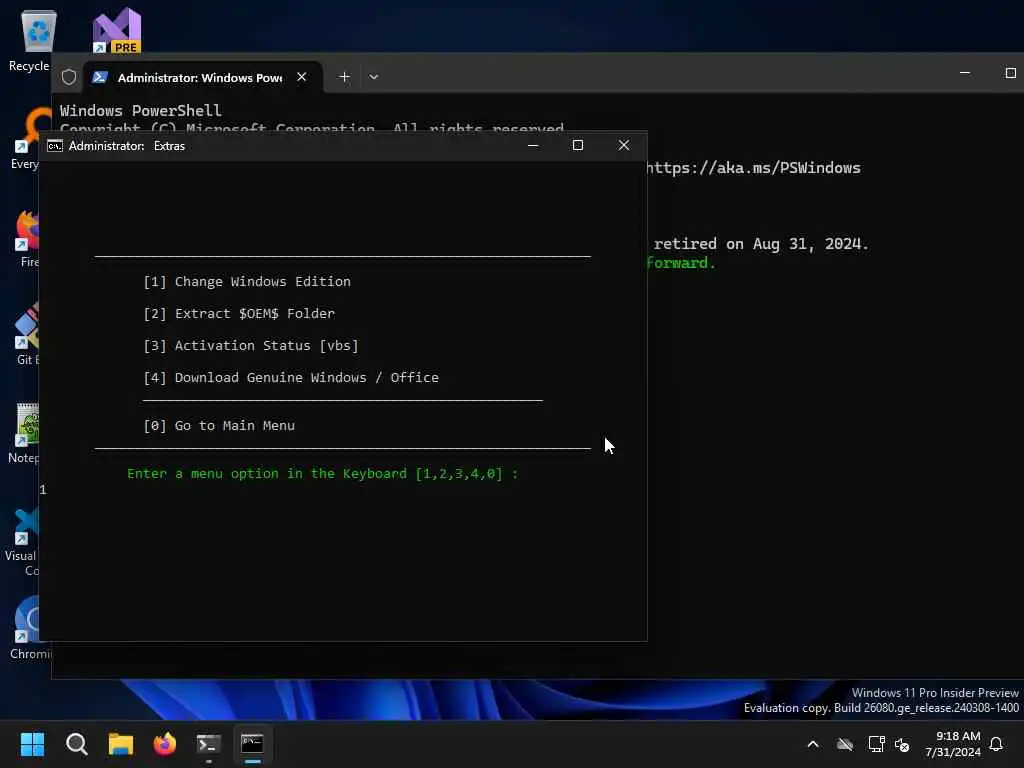Click the Change Windows Edition option text

[x=263, y=281]
